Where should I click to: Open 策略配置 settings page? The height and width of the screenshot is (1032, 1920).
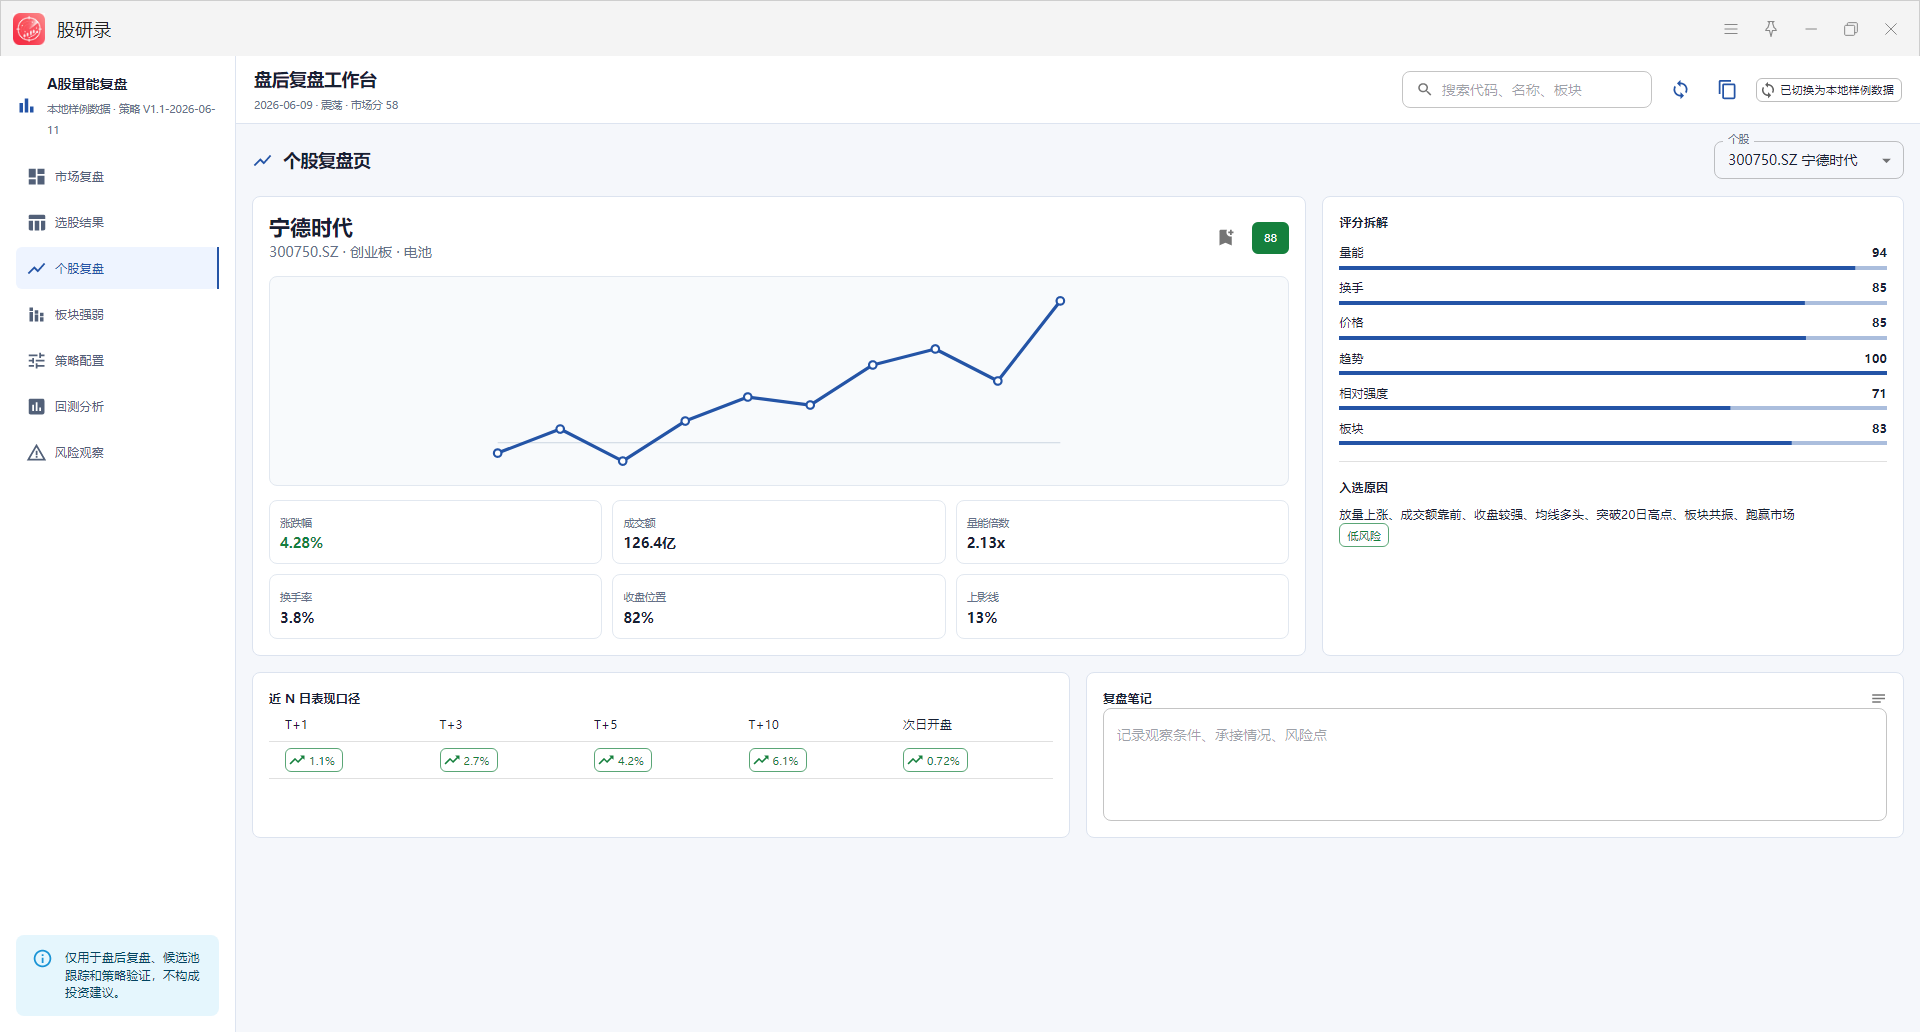(x=118, y=361)
